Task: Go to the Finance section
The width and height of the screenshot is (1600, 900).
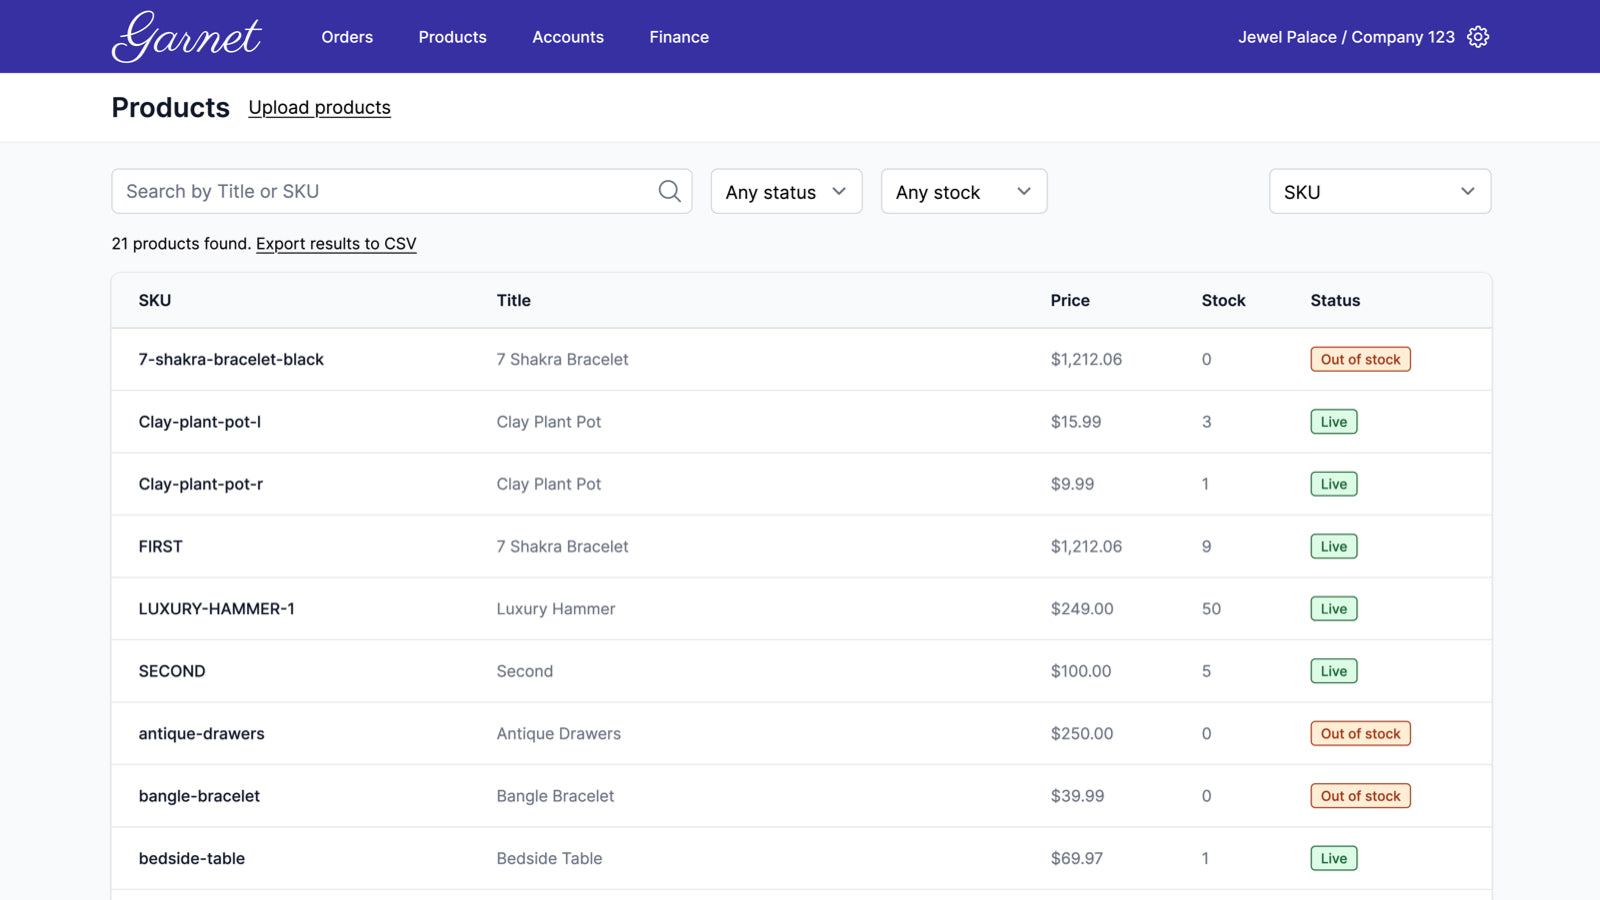Action: click(678, 37)
